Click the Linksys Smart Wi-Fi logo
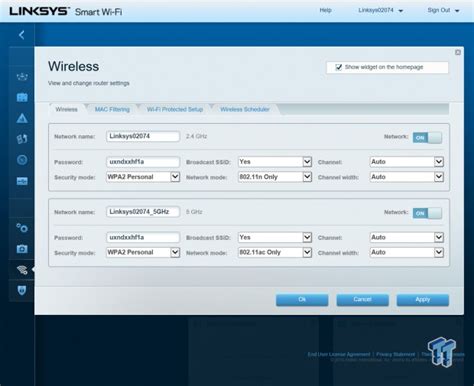474x386 pixels. (66, 11)
